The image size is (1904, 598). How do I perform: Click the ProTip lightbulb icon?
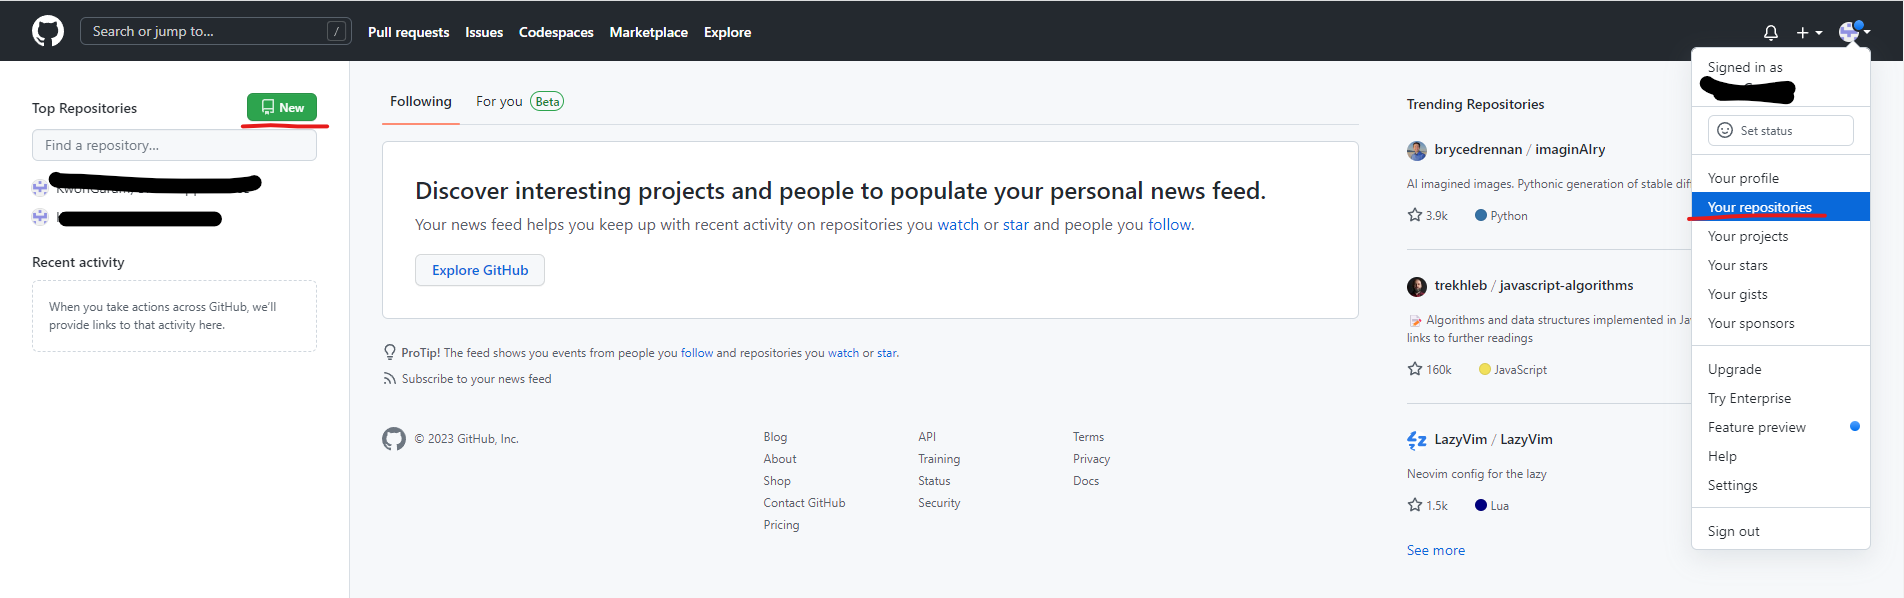pyautogui.click(x=390, y=352)
